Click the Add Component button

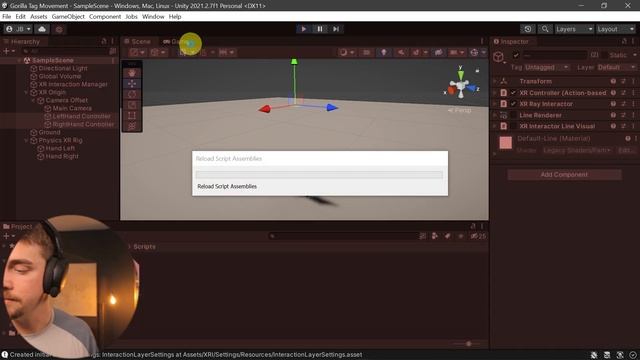564,175
